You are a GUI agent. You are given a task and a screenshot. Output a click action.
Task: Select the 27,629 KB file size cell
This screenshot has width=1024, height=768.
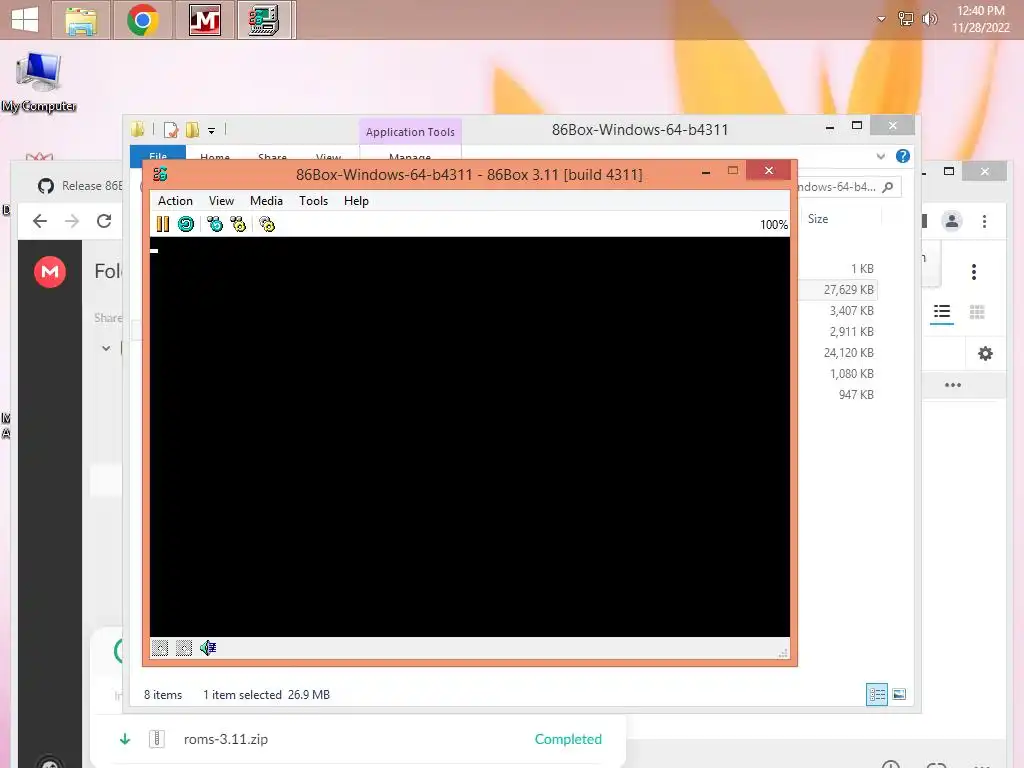click(x=848, y=290)
